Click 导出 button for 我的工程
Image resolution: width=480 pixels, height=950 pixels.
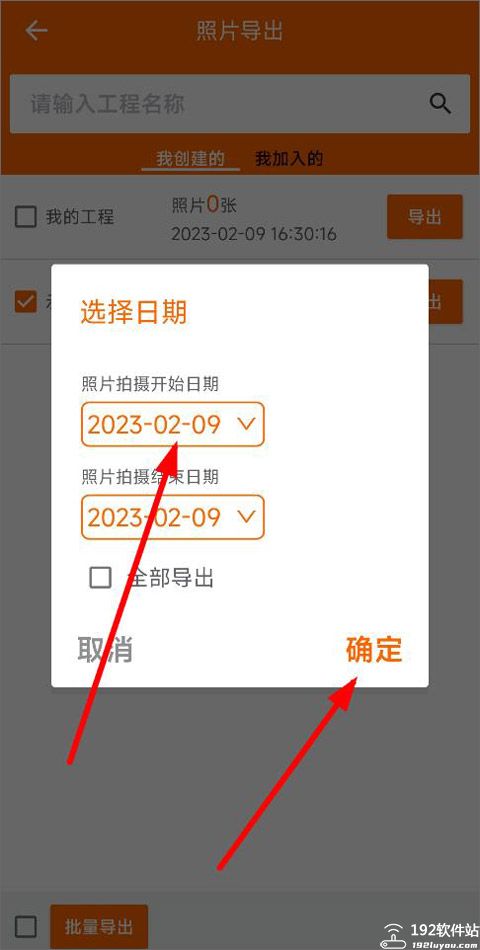425,216
